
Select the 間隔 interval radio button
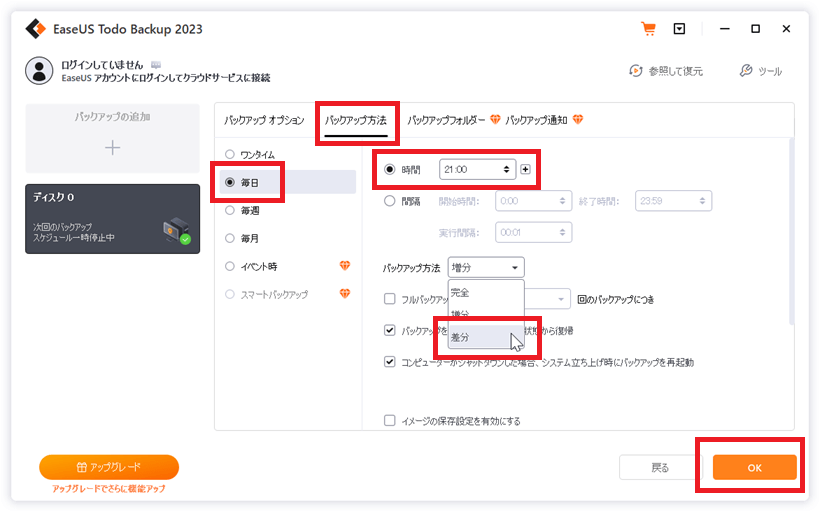(x=390, y=201)
